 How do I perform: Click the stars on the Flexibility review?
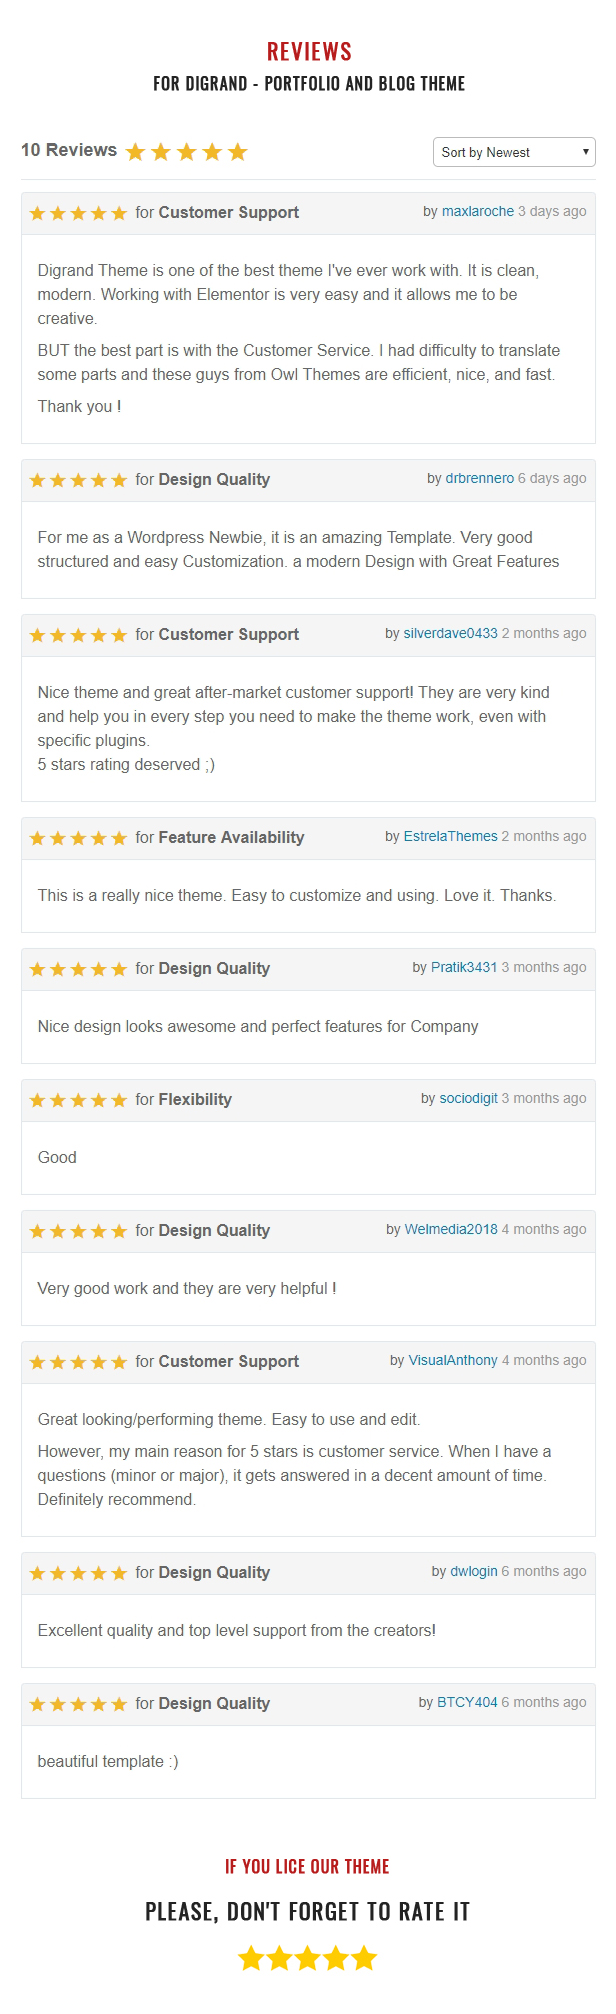point(78,1100)
